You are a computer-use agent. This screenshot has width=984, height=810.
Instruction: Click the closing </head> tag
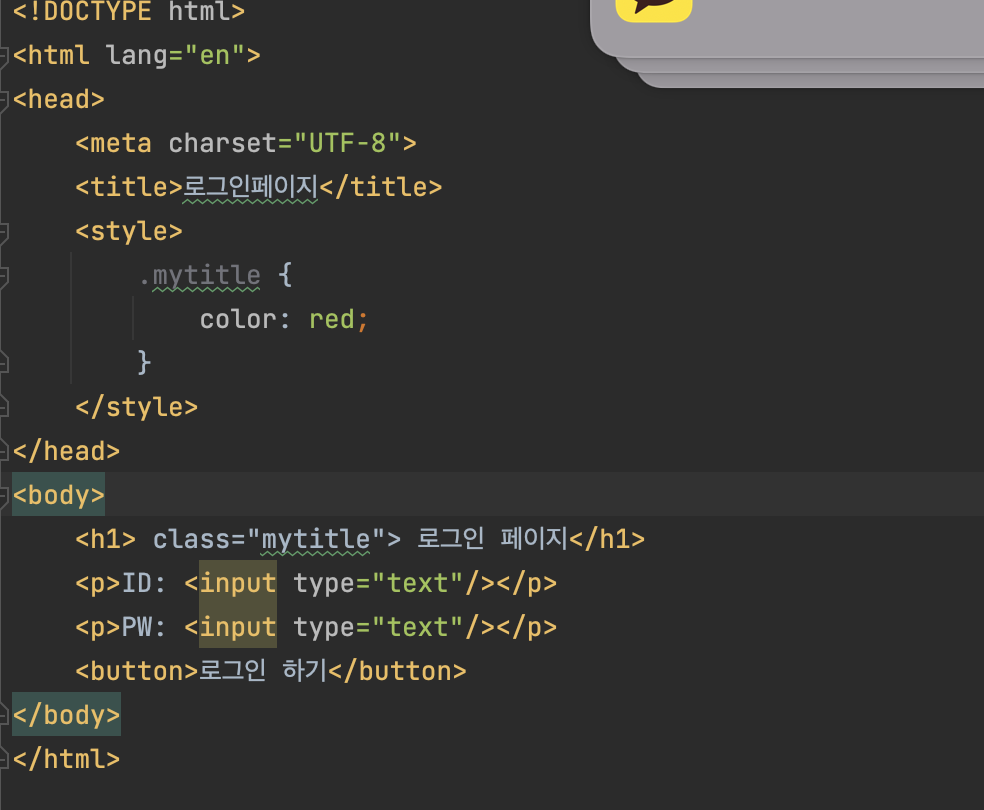(x=67, y=451)
